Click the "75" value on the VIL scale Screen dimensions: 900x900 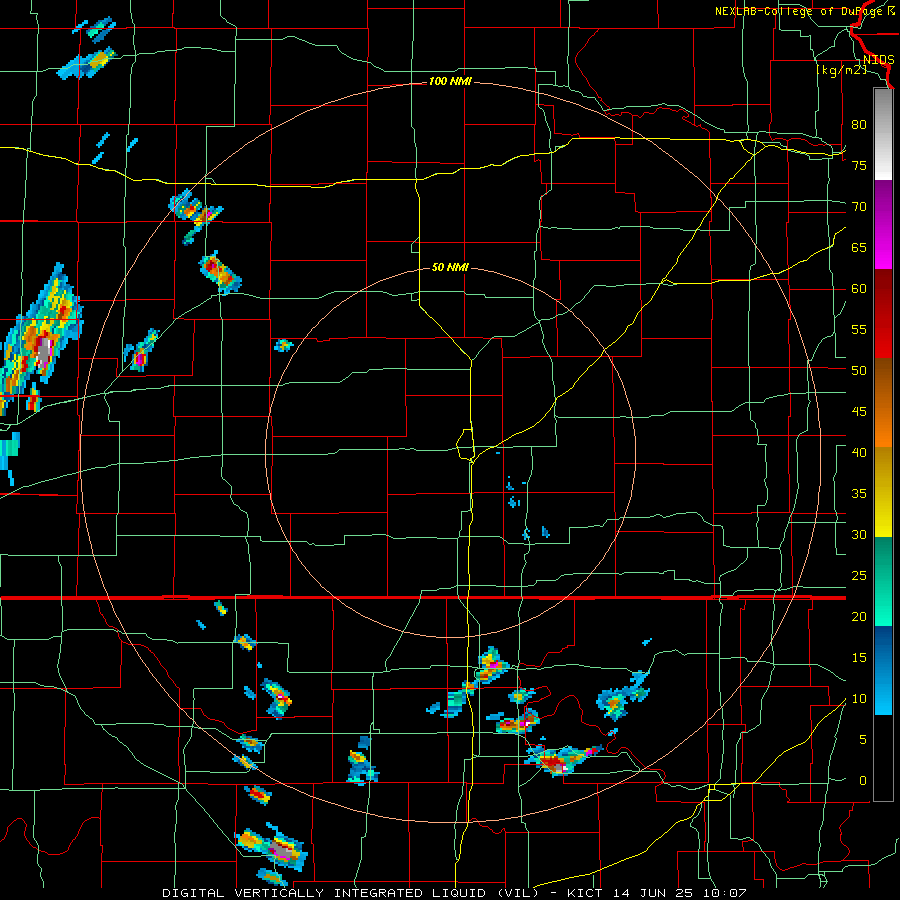(x=859, y=165)
